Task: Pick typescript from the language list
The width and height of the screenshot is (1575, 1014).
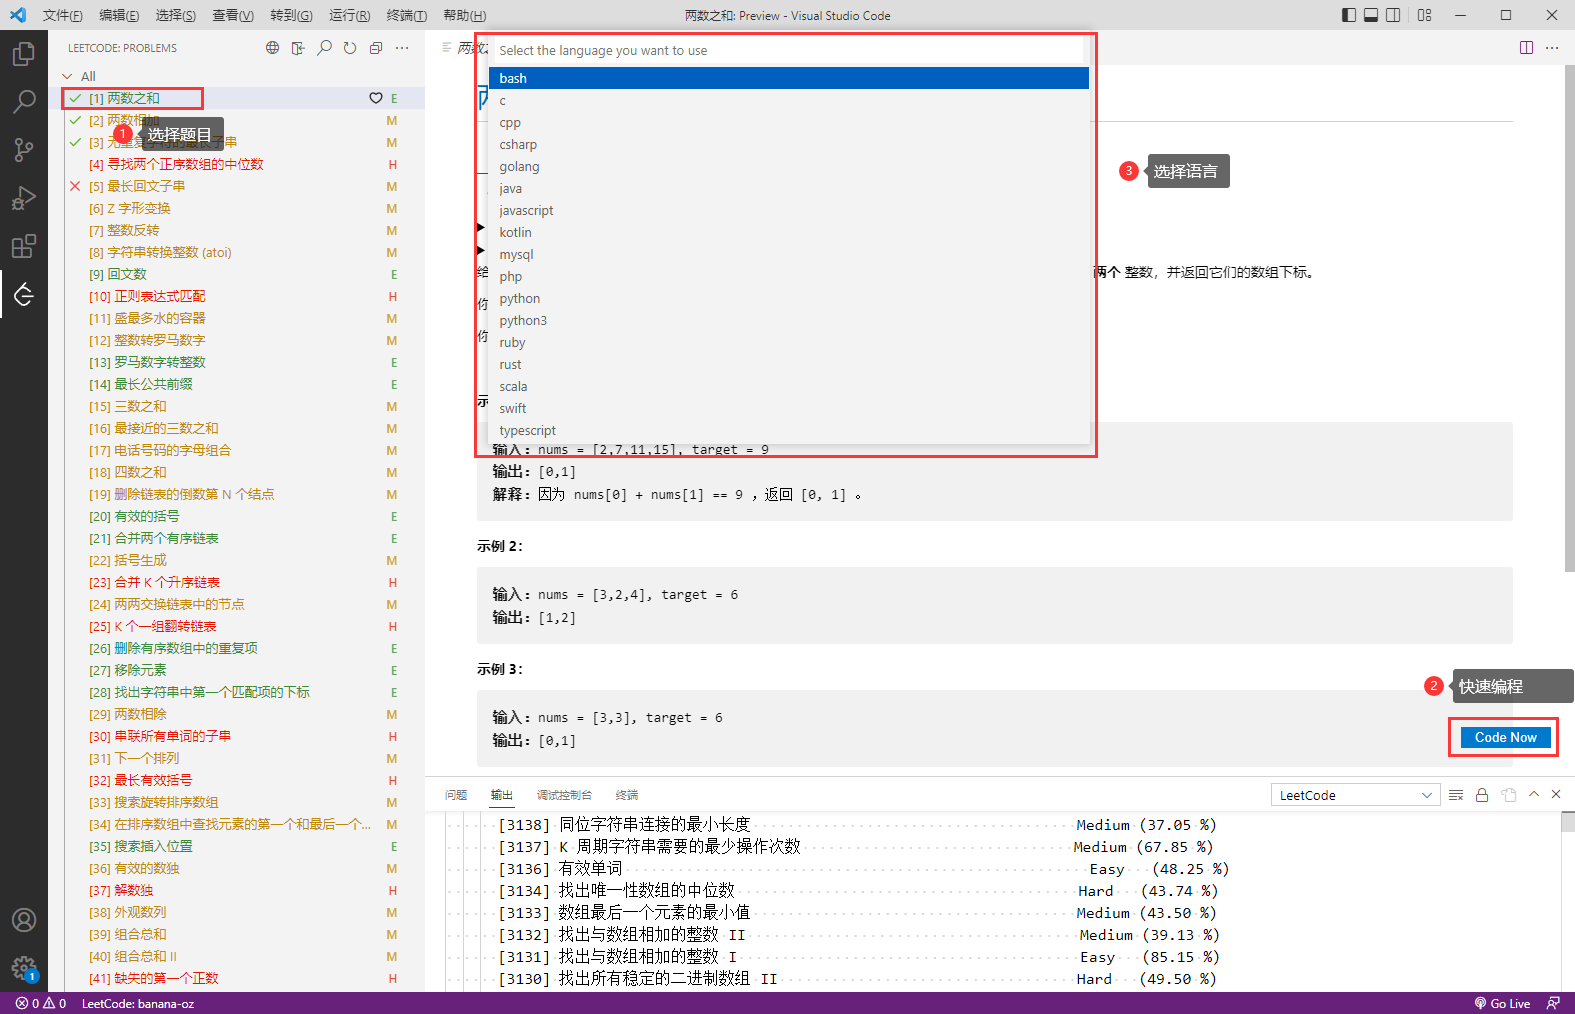Action: click(789, 430)
